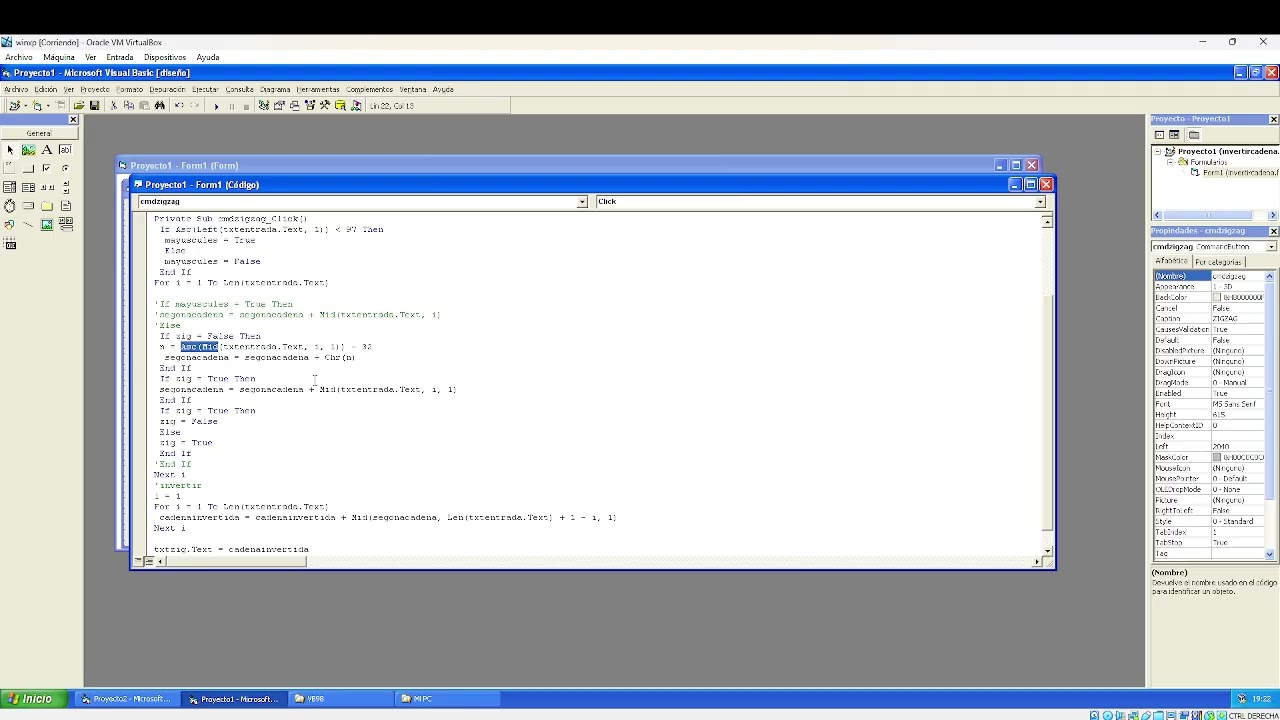Select the CheckBox control in toolbox
Image resolution: width=1280 pixels, height=720 pixels.
(x=47, y=168)
